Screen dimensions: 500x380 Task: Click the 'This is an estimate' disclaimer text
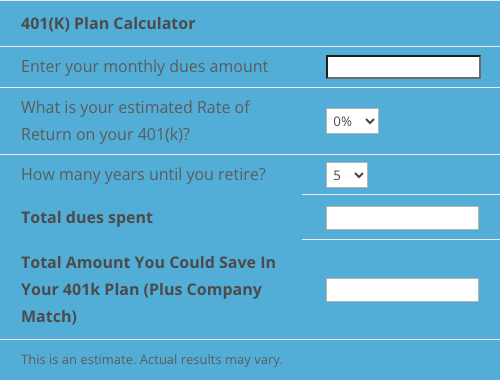[x=78, y=360]
